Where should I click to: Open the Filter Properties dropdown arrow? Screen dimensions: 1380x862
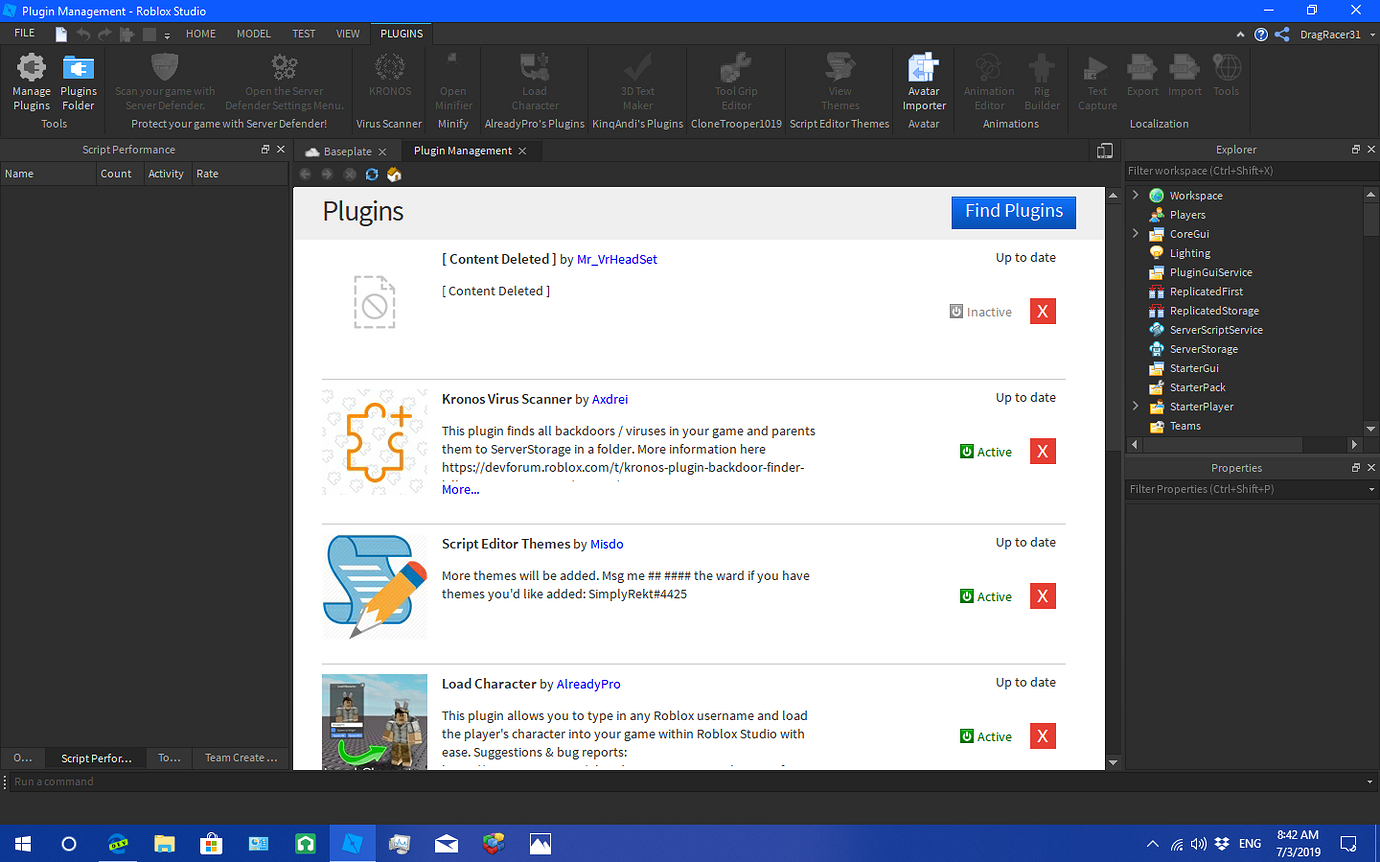pyautogui.click(x=1372, y=489)
